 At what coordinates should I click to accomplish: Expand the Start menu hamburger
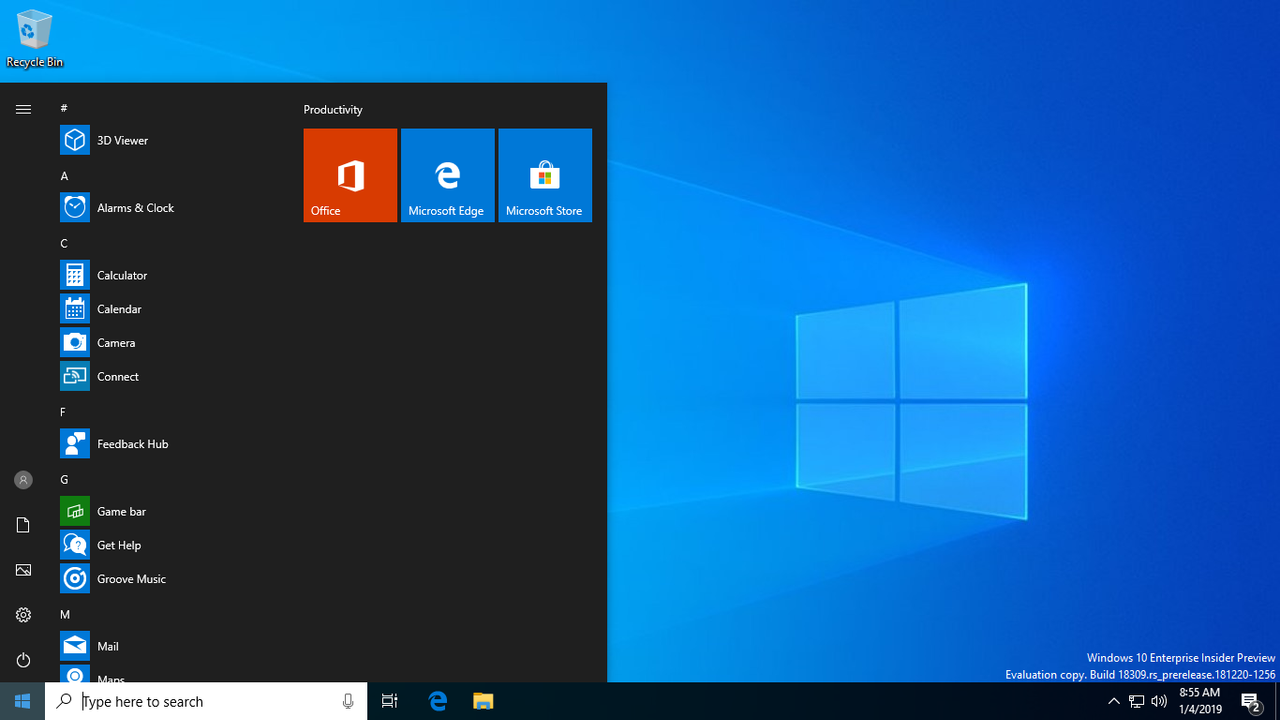[23, 109]
